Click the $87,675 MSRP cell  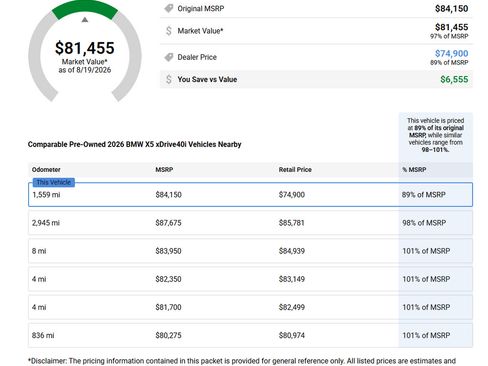click(168, 223)
